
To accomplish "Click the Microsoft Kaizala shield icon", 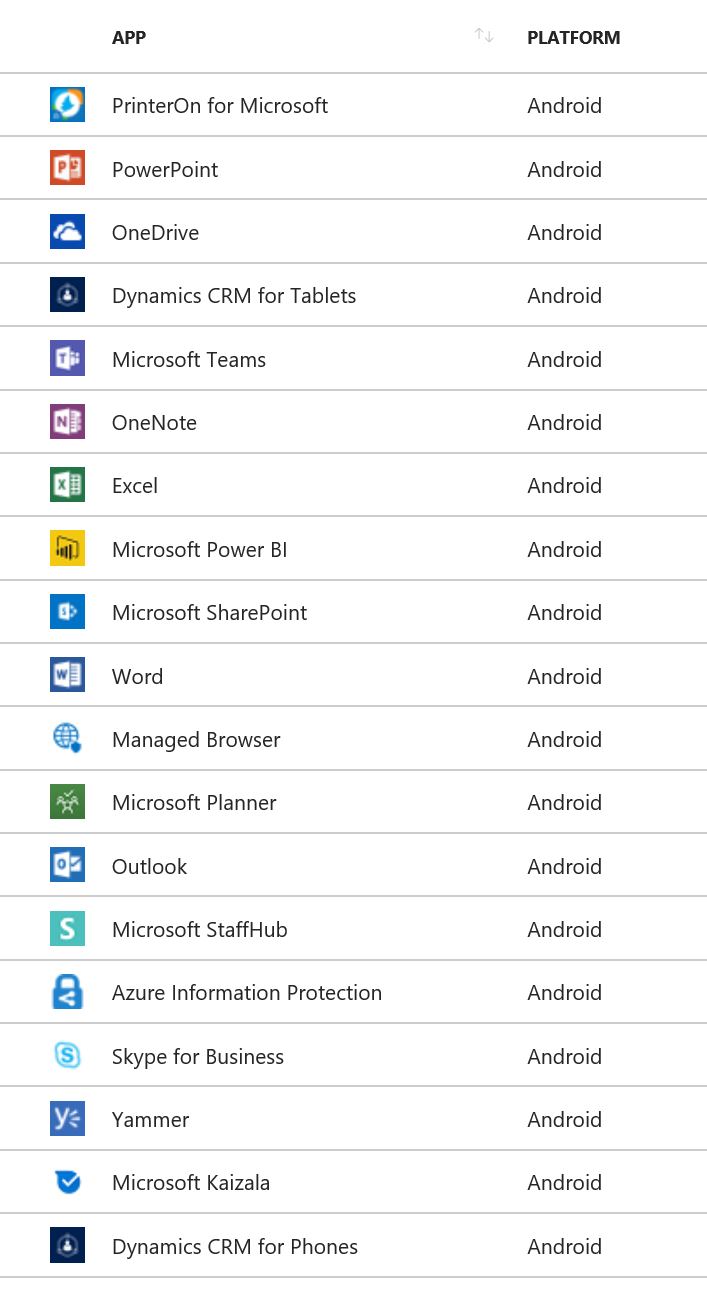I will (67, 1181).
